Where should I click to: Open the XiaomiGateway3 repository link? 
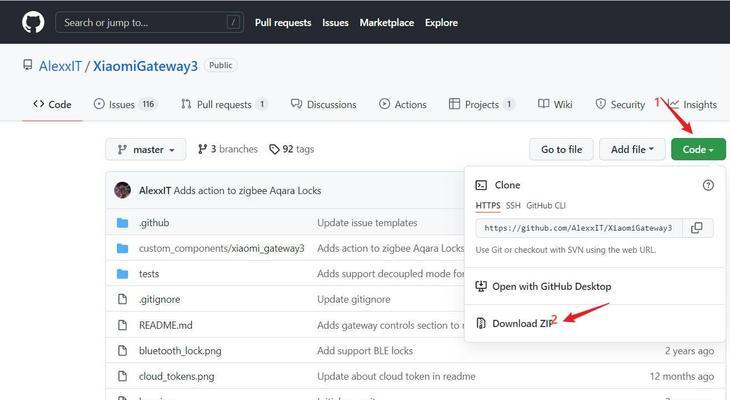[145, 66]
